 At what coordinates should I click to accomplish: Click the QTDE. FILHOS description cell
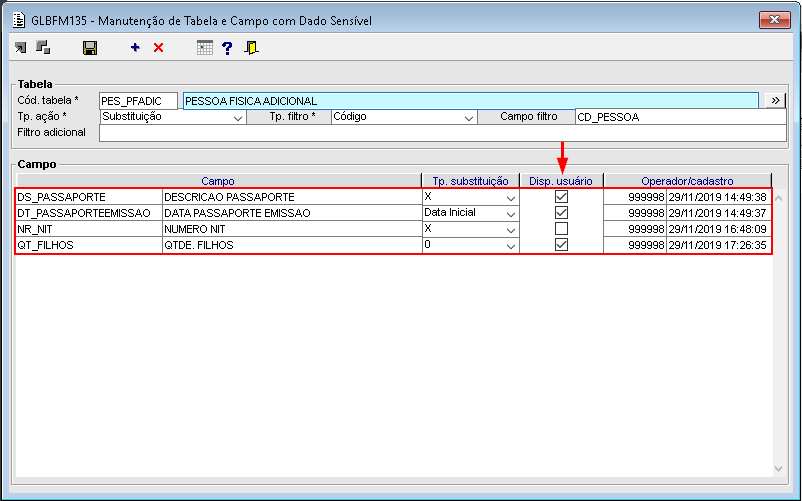292,245
